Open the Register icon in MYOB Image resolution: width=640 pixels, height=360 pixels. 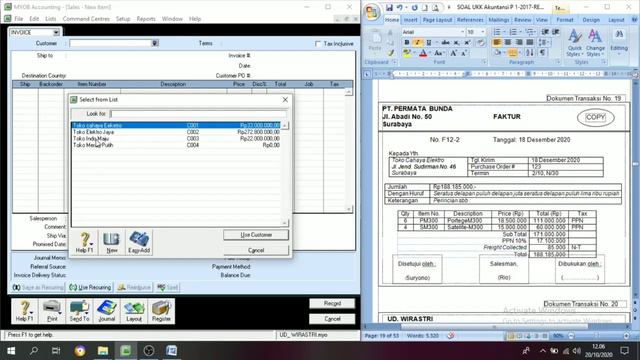tap(161, 311)
